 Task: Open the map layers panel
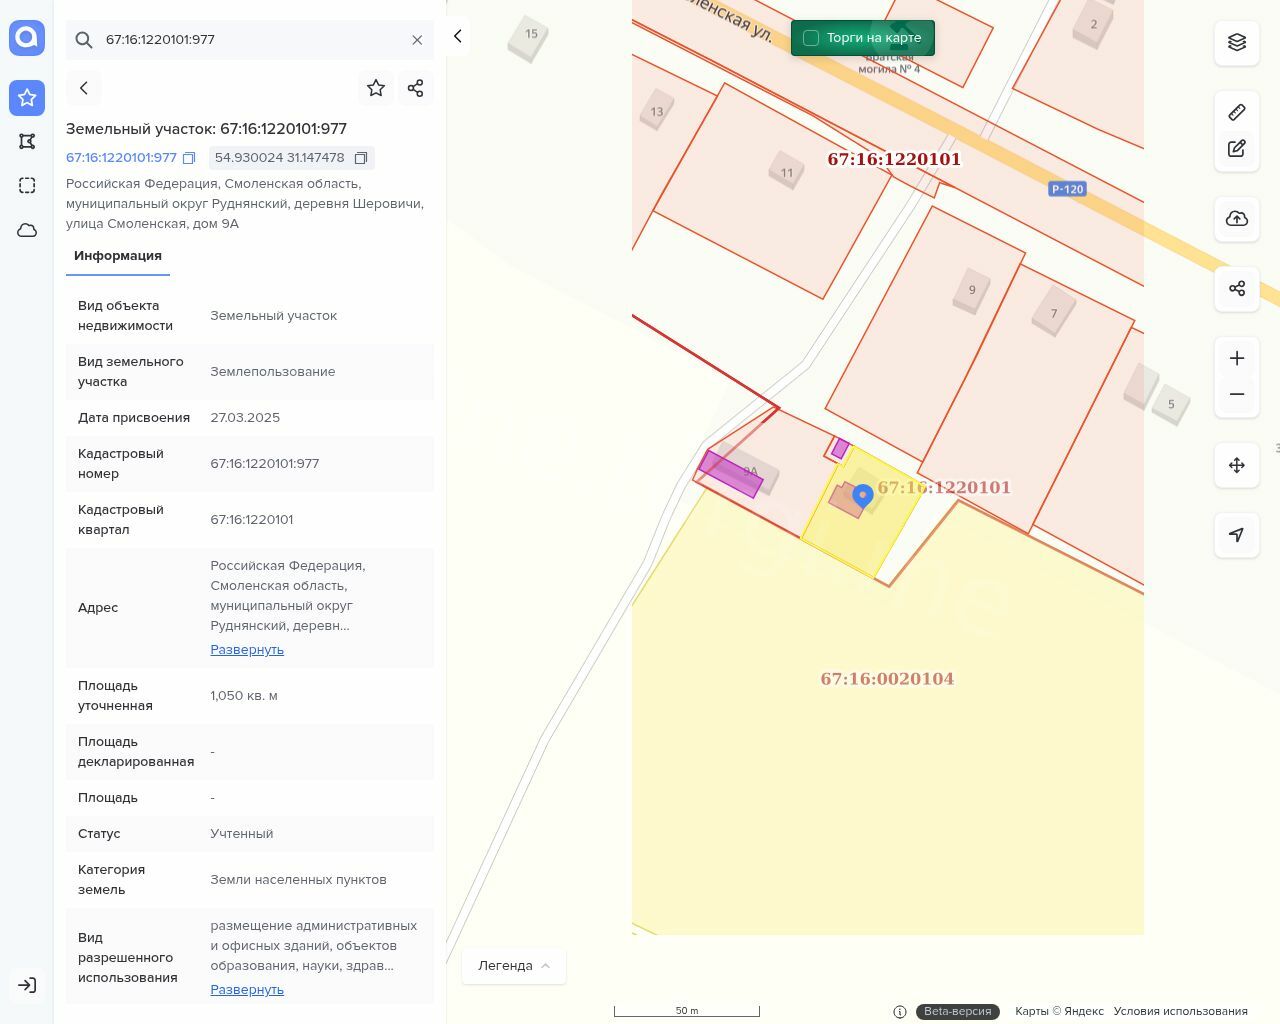point(1236,42)
